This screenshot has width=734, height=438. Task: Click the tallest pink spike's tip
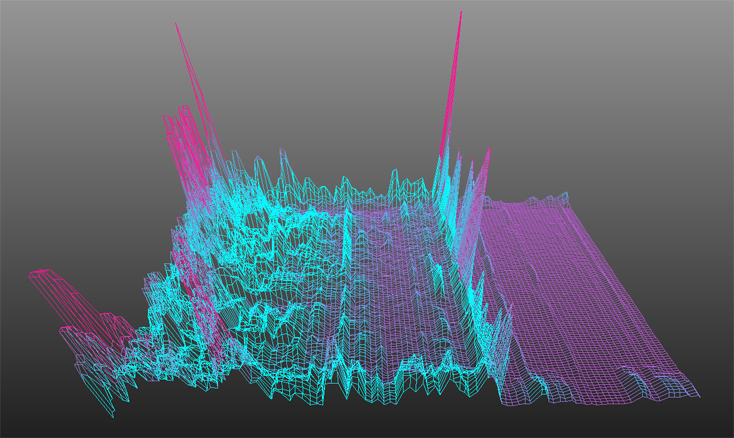click(x=460, y=14)
